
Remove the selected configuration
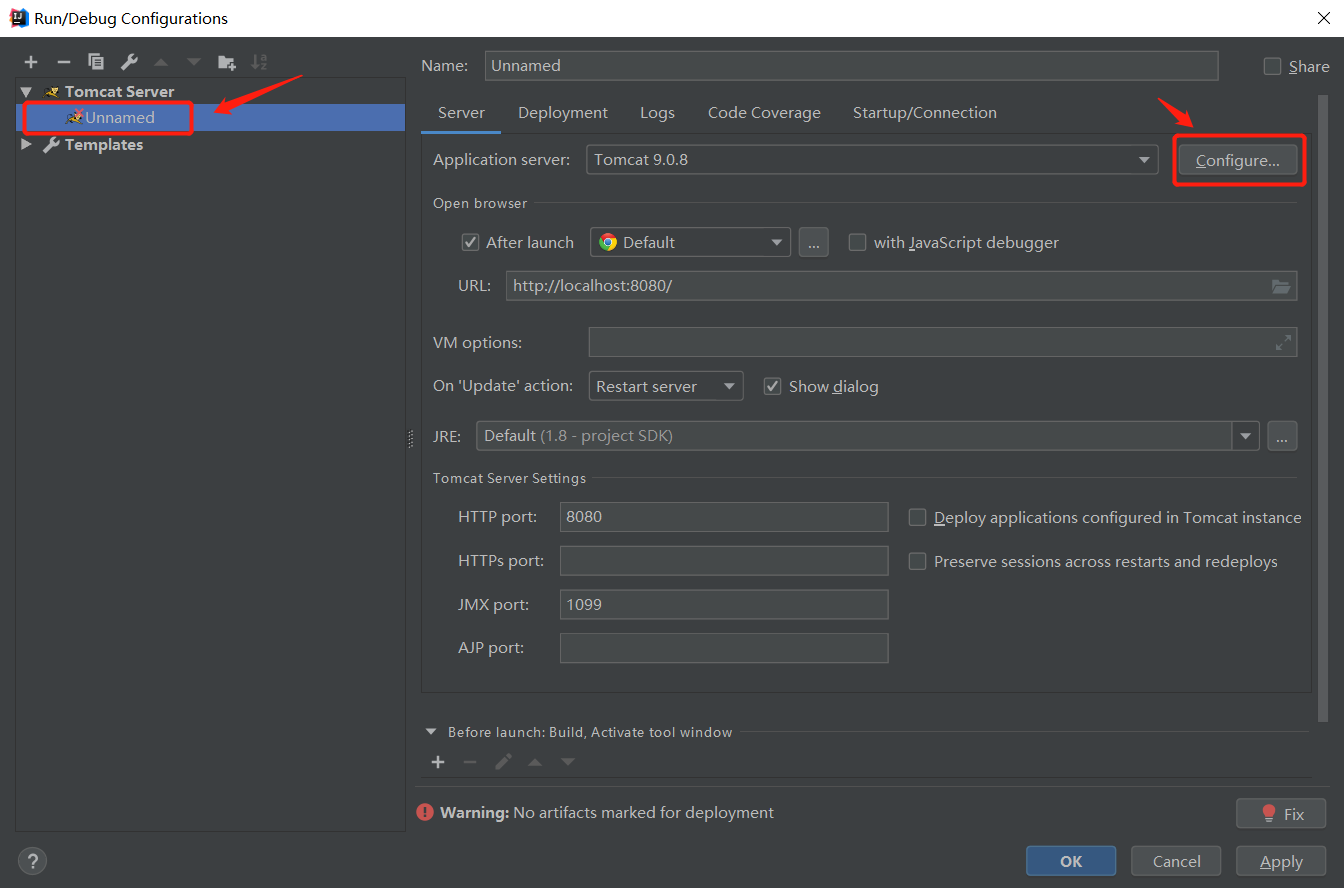point(63,61)
